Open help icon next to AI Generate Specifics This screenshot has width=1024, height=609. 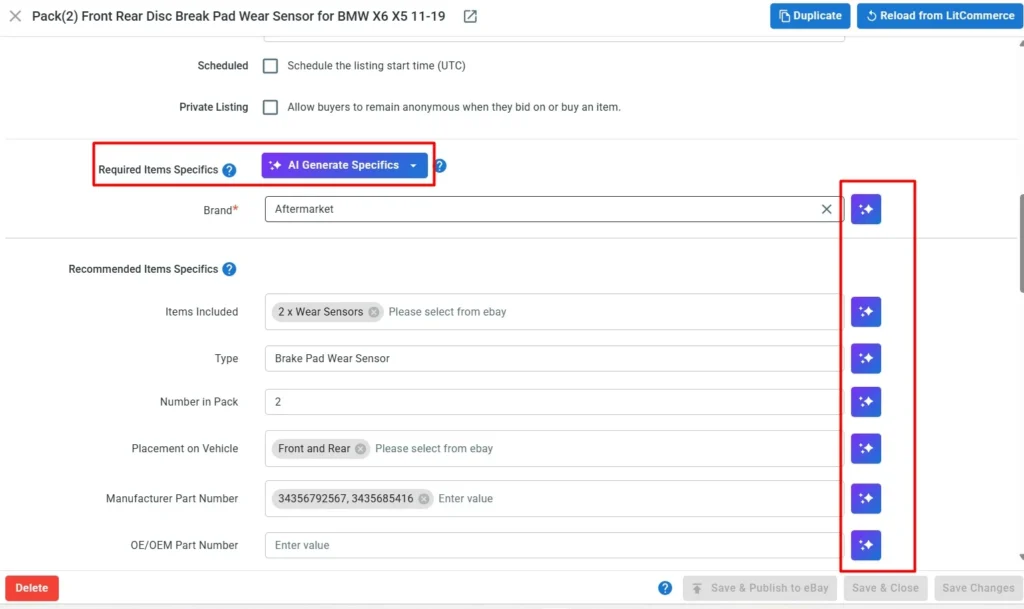point(440,166)
